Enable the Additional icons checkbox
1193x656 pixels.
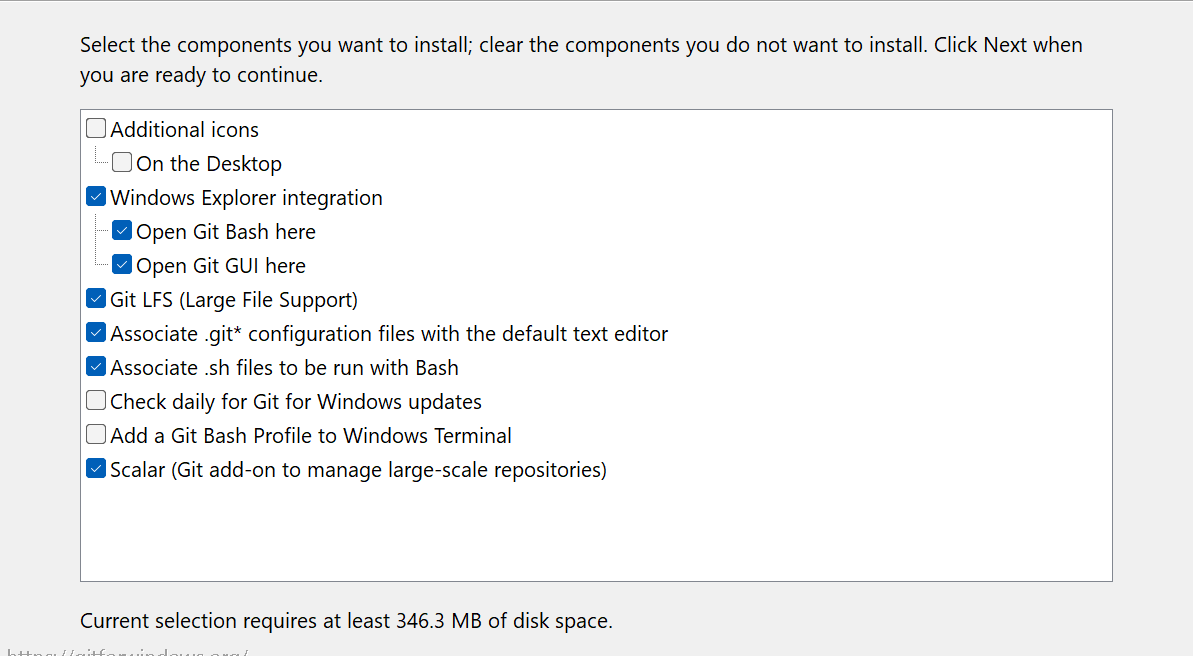[x=96, y=129]
